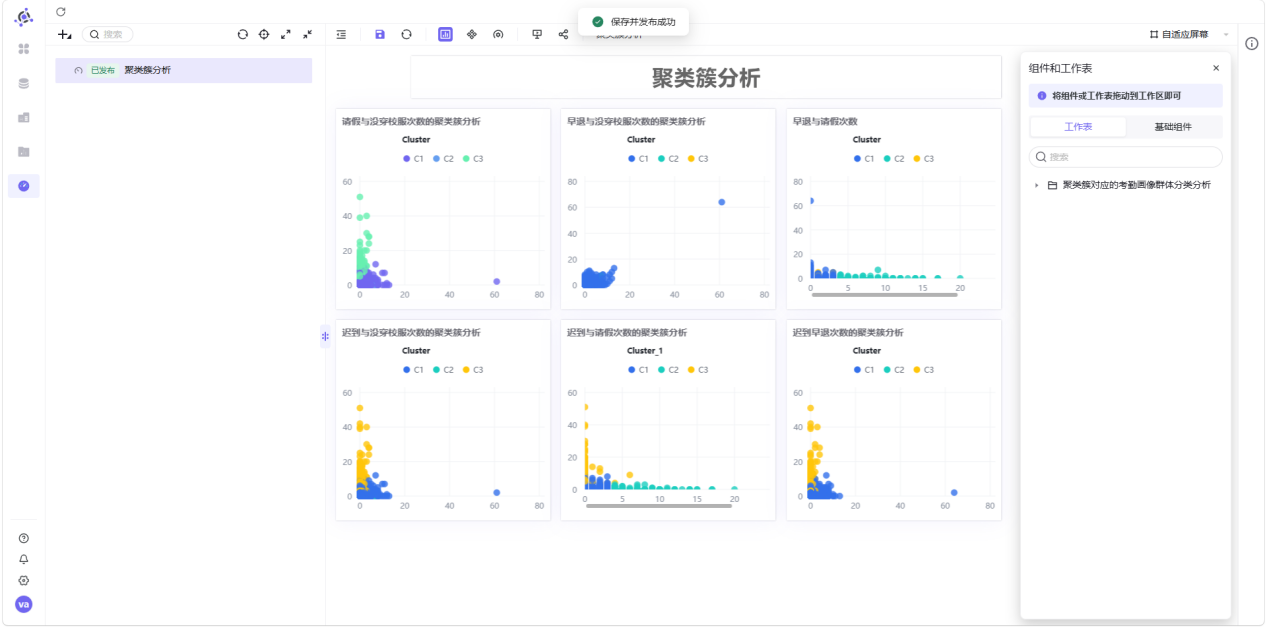Click the Cluster_1 legend title
This screenshot has width=1267, height=628.
[x=644, y=351]
